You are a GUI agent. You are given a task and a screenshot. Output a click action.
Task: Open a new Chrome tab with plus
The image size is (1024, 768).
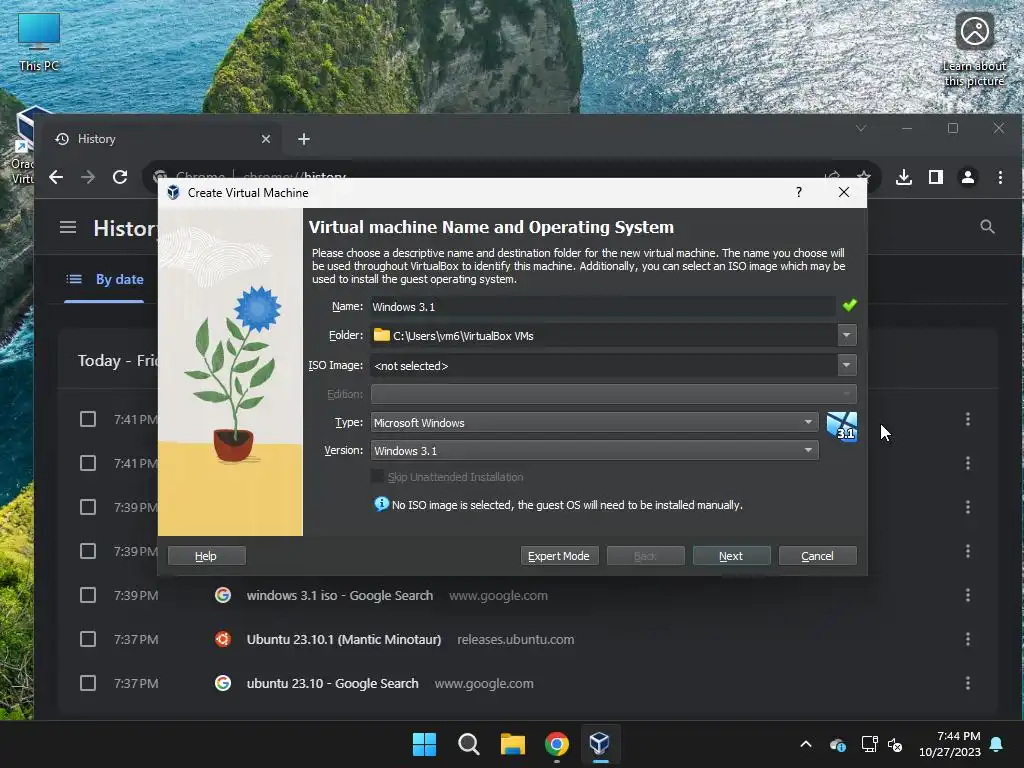304,139
